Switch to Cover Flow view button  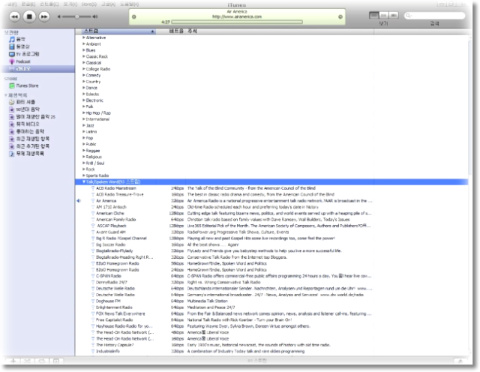[x=394, y=15]
